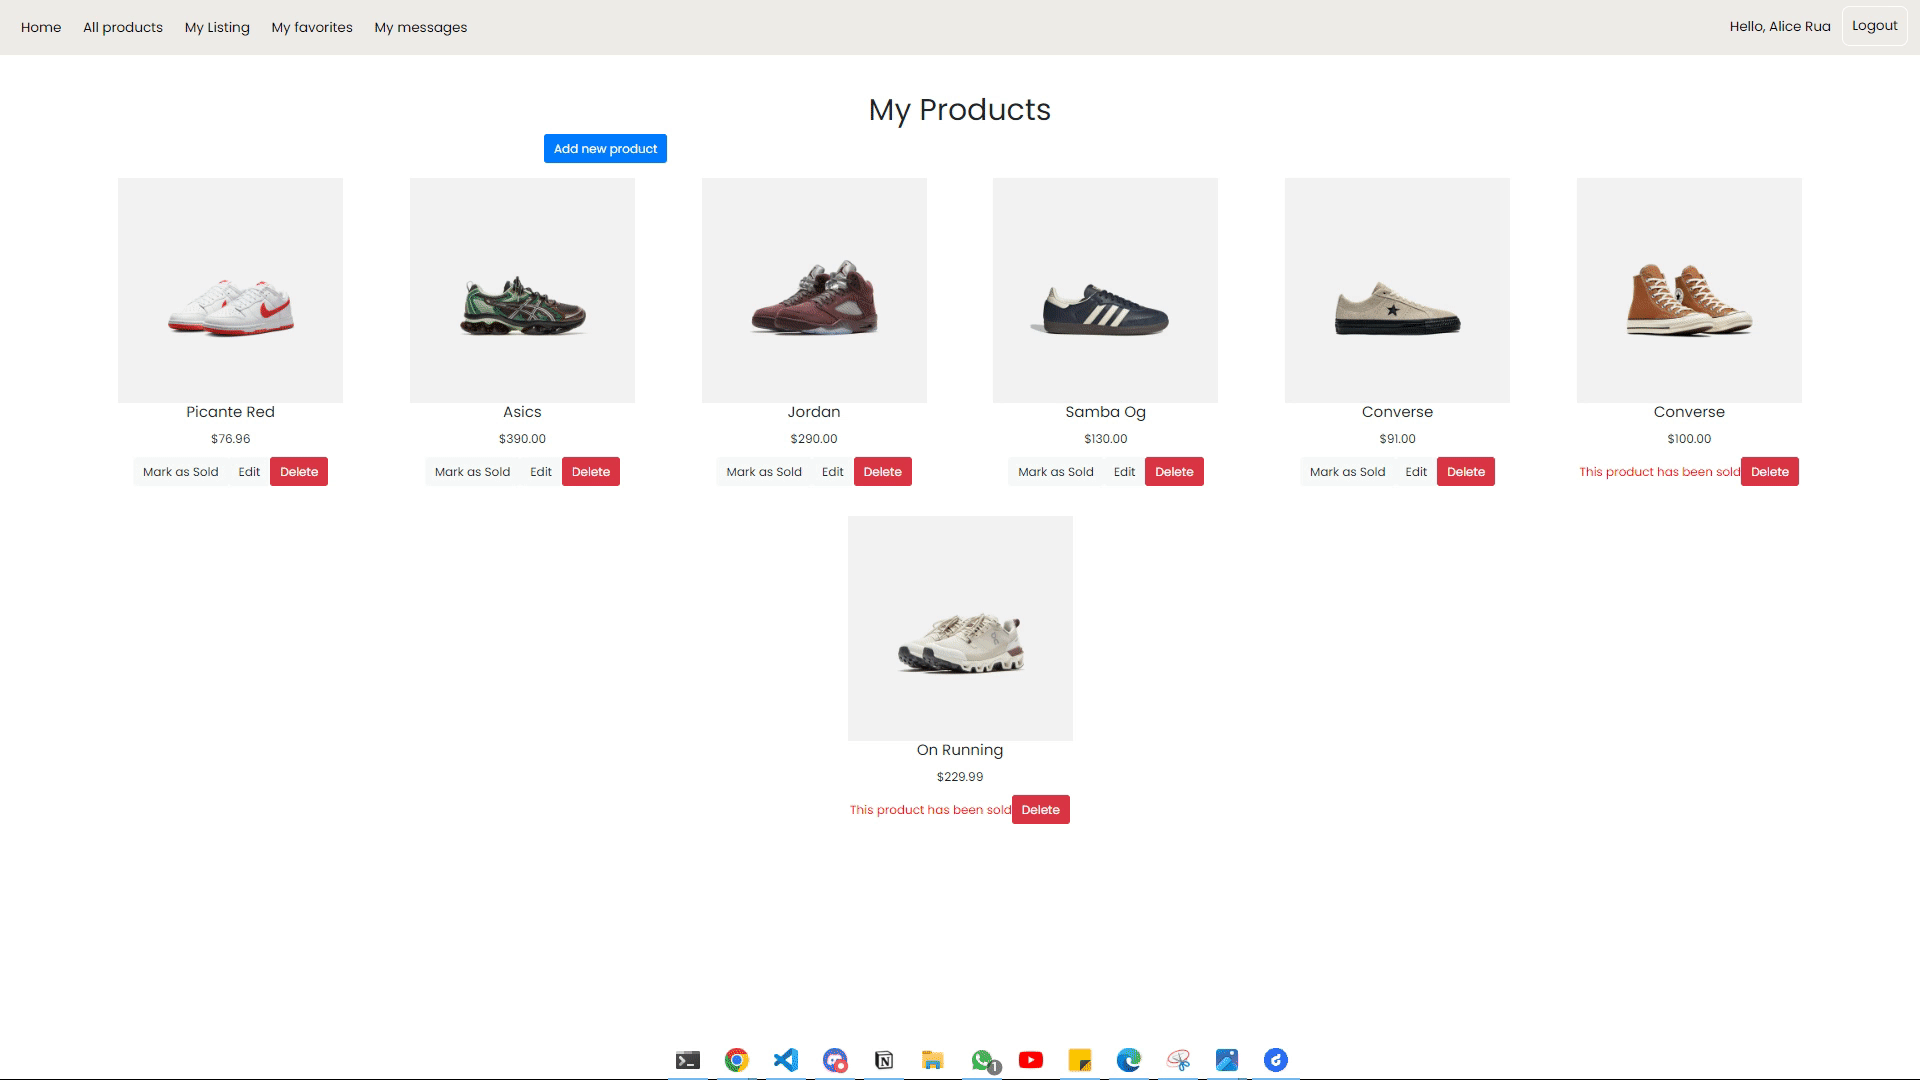Image resolution: width=1920 pixels, height=1080 pixels.
Task: Mark Picante Red as Sold
Action: pyautogui.click(x=180, y=472)
